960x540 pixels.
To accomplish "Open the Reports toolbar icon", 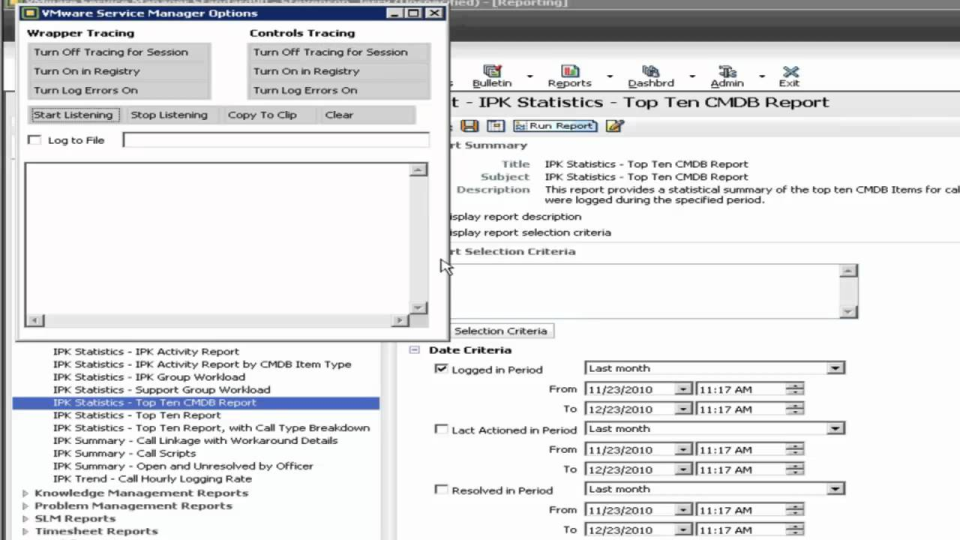I will click(x=569, y=76).
